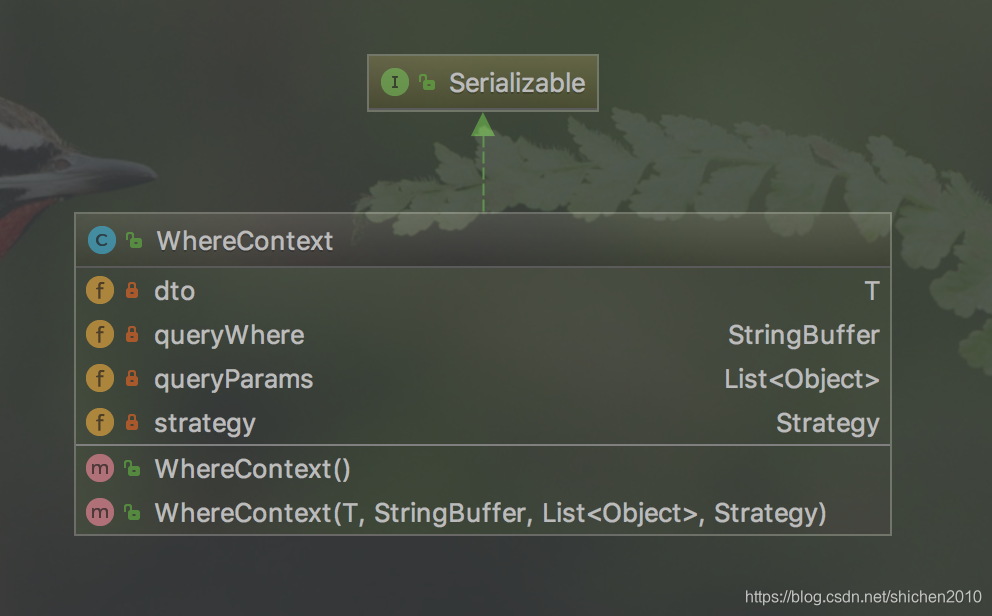The image size is (992, 616).
Task: Click the Strategy type of strategy field
Action: (827, 423)
